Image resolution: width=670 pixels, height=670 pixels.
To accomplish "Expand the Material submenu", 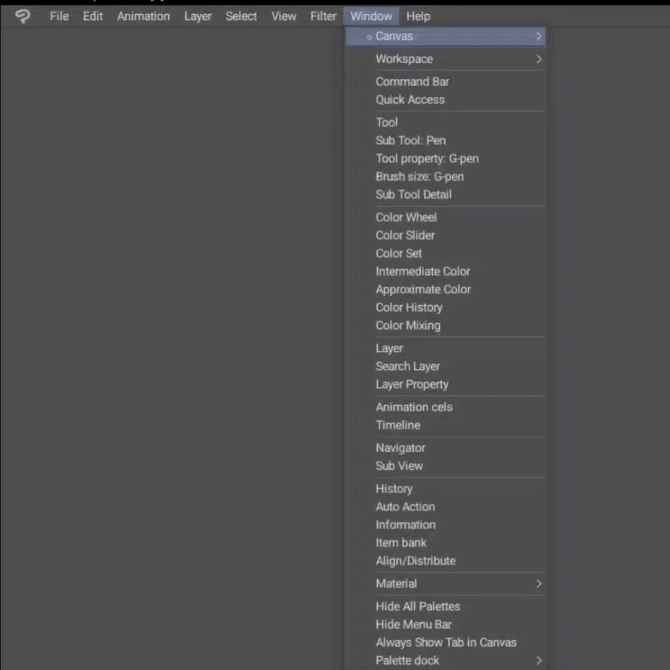I will coord(445,584).
